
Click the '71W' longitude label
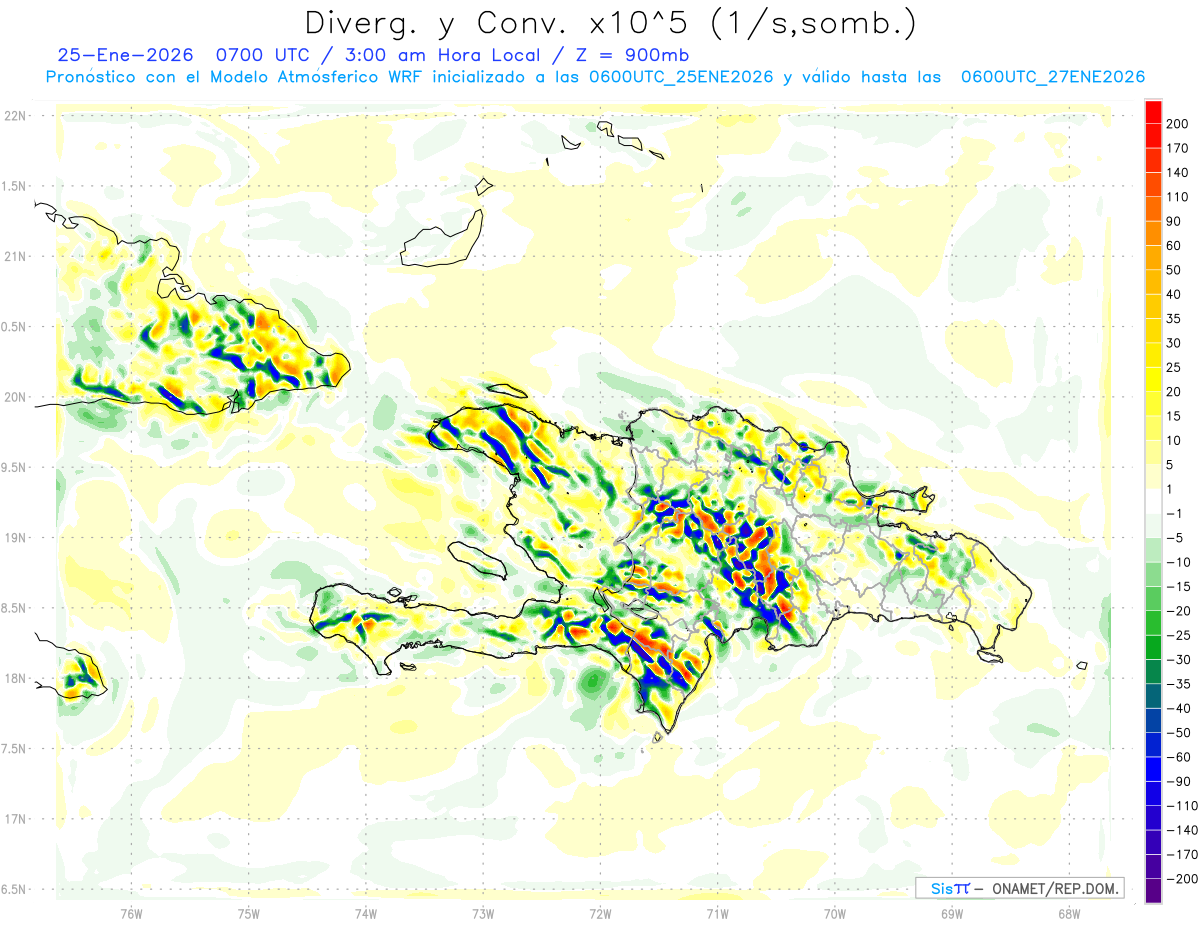(717, 913)
